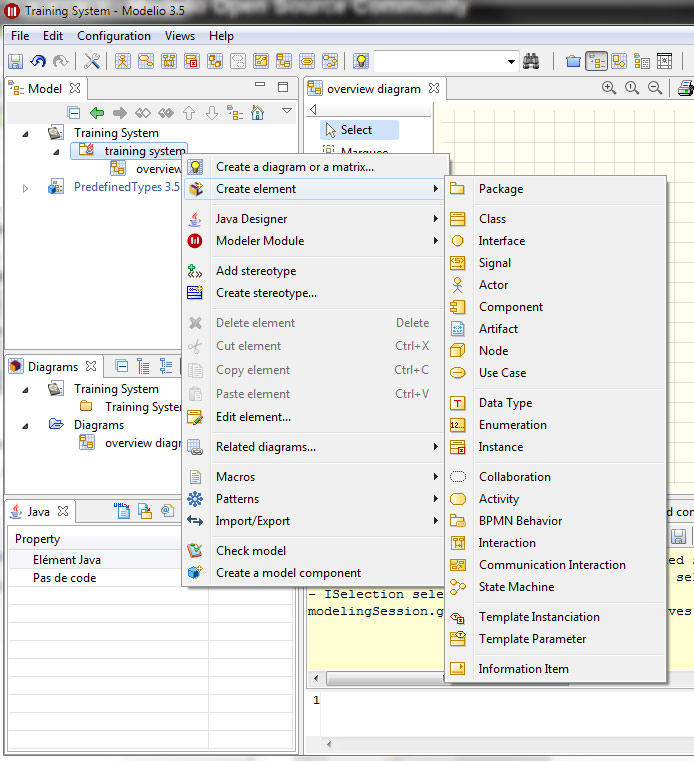
Task: Select Class from the submenu
Action: click(556, 219)
